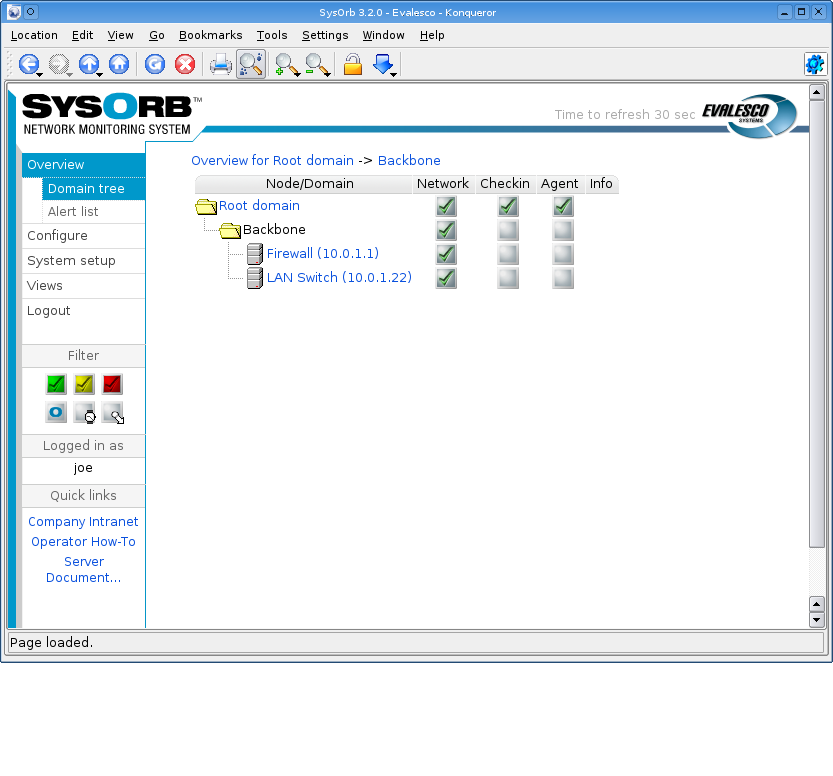Viewport: 833px width, 776px height.
Task: Click the Root domain tree link
Action: [x=259, y=206]
